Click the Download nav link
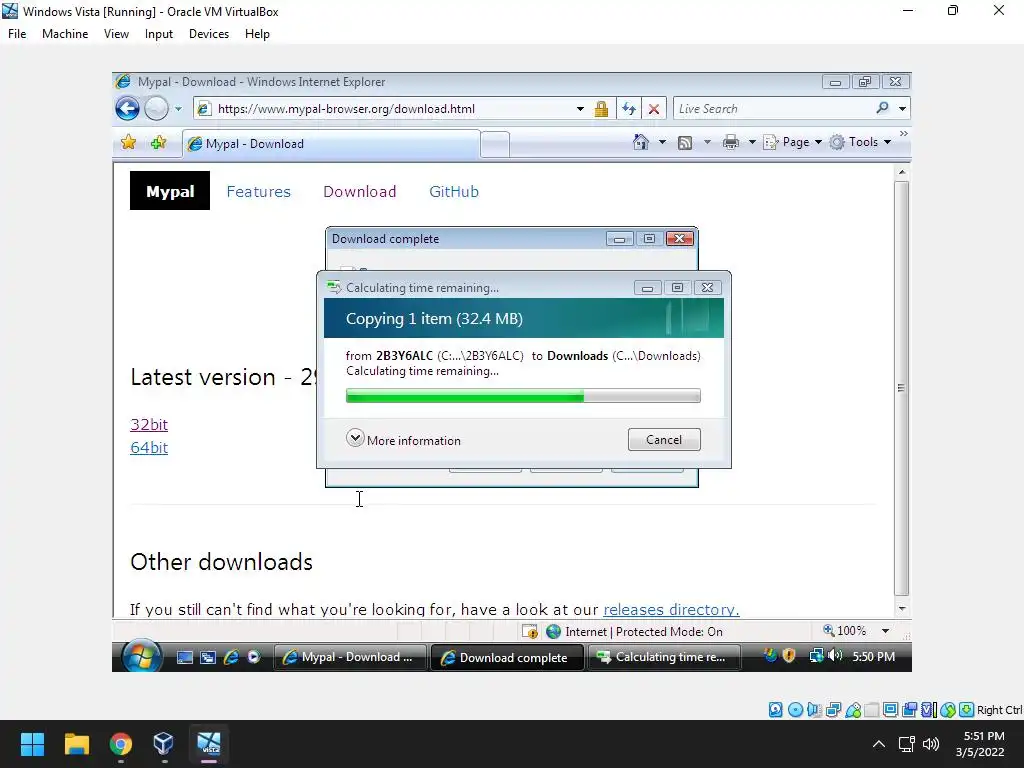Viewport: 1024px width, 768px height. click(360, 191)
